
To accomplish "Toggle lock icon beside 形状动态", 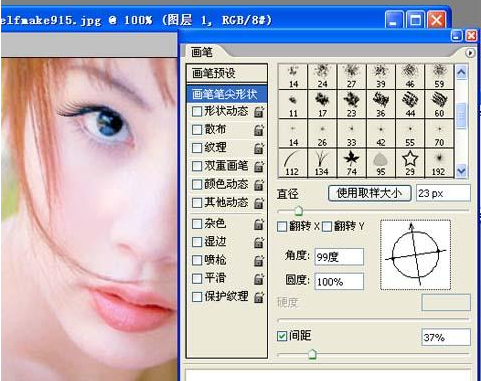I will point(259,112).
